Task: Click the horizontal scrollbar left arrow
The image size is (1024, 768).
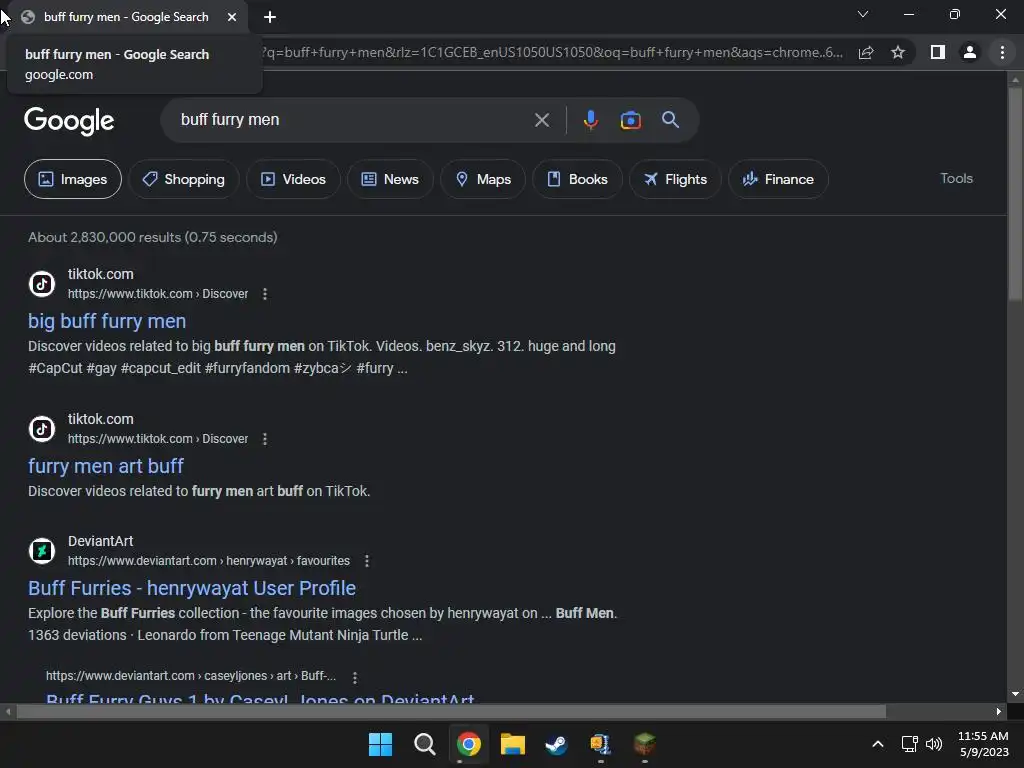Action: tap(8, 711)
